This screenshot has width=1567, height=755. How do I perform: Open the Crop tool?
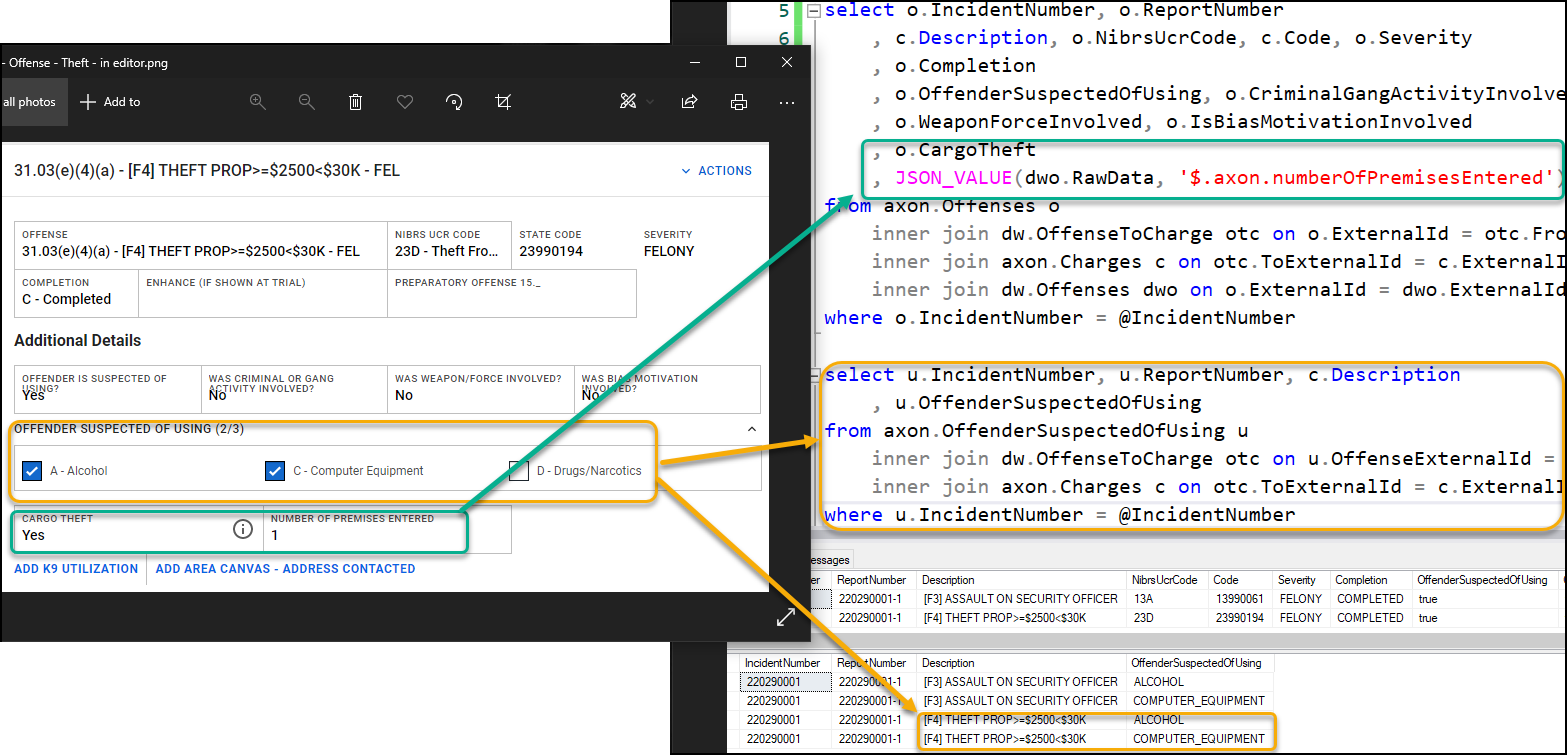(503, 101)
